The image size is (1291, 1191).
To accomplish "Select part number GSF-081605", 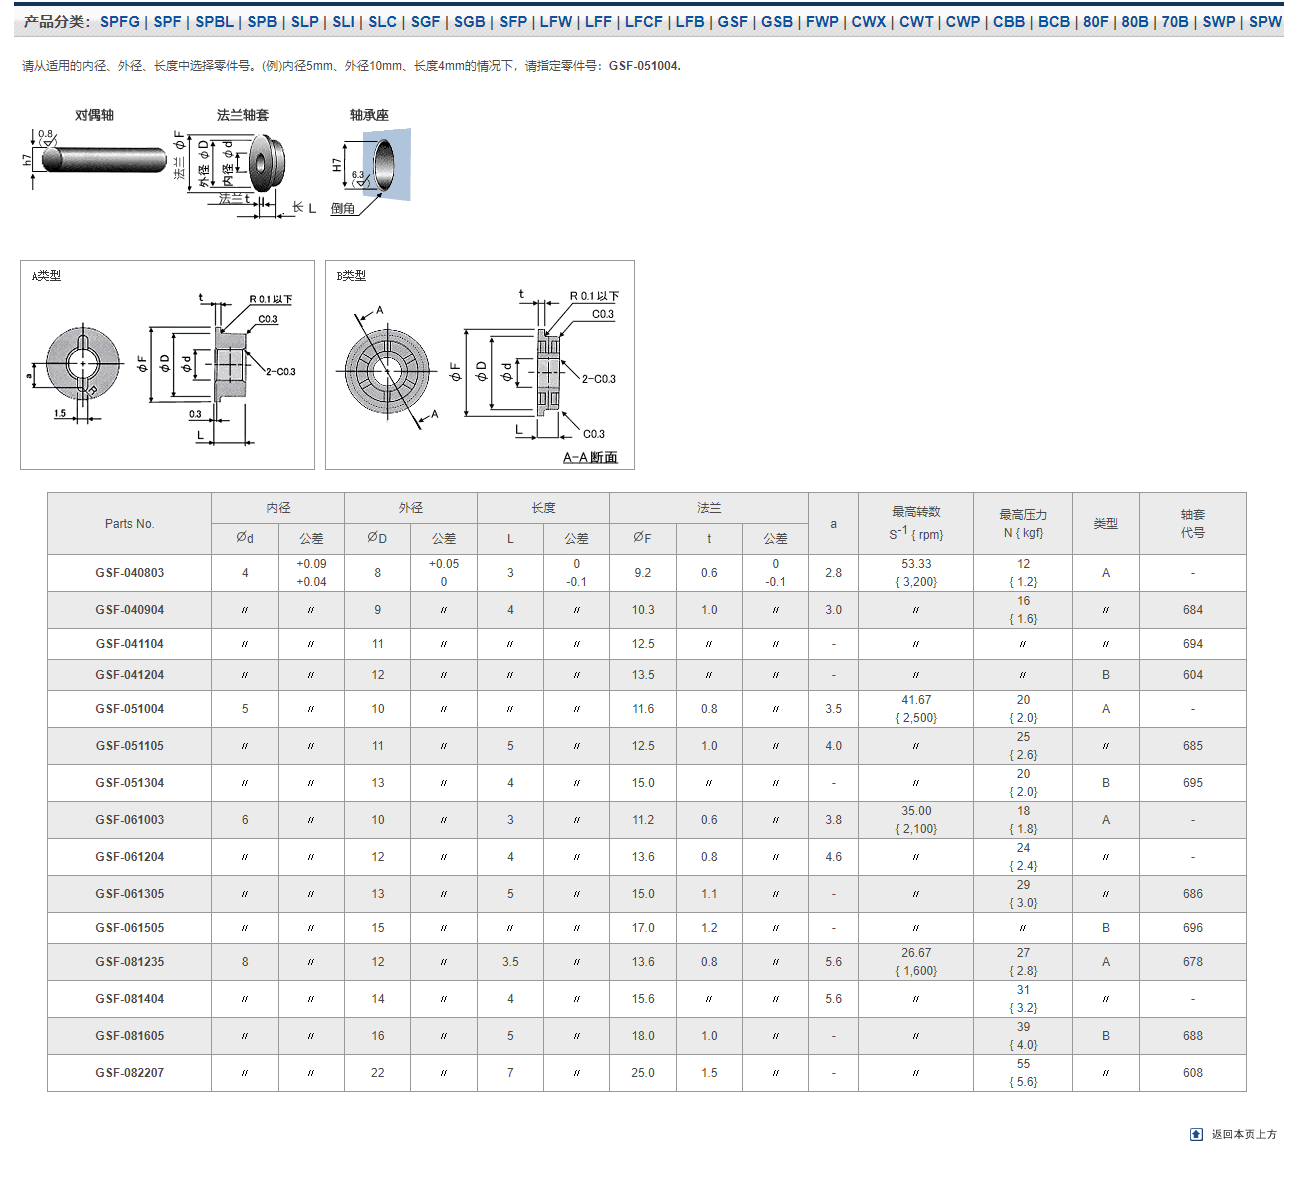I will 130,1036.
